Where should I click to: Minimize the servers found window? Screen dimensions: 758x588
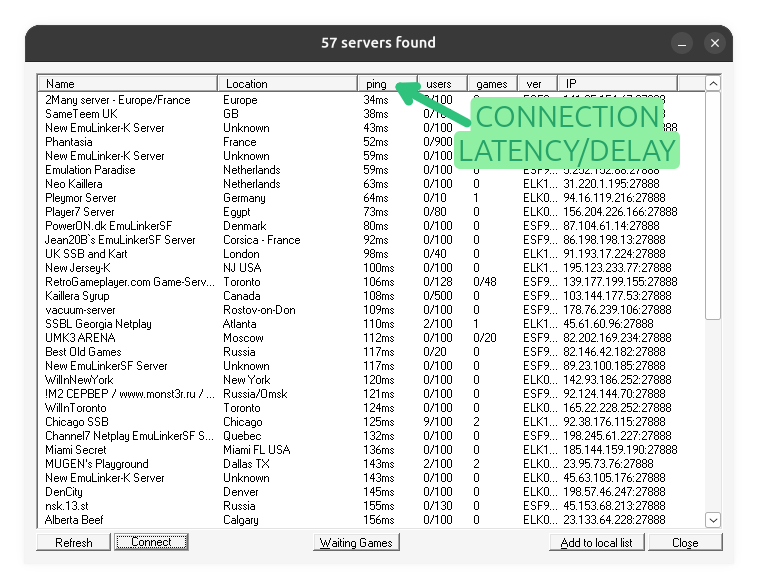682,44
